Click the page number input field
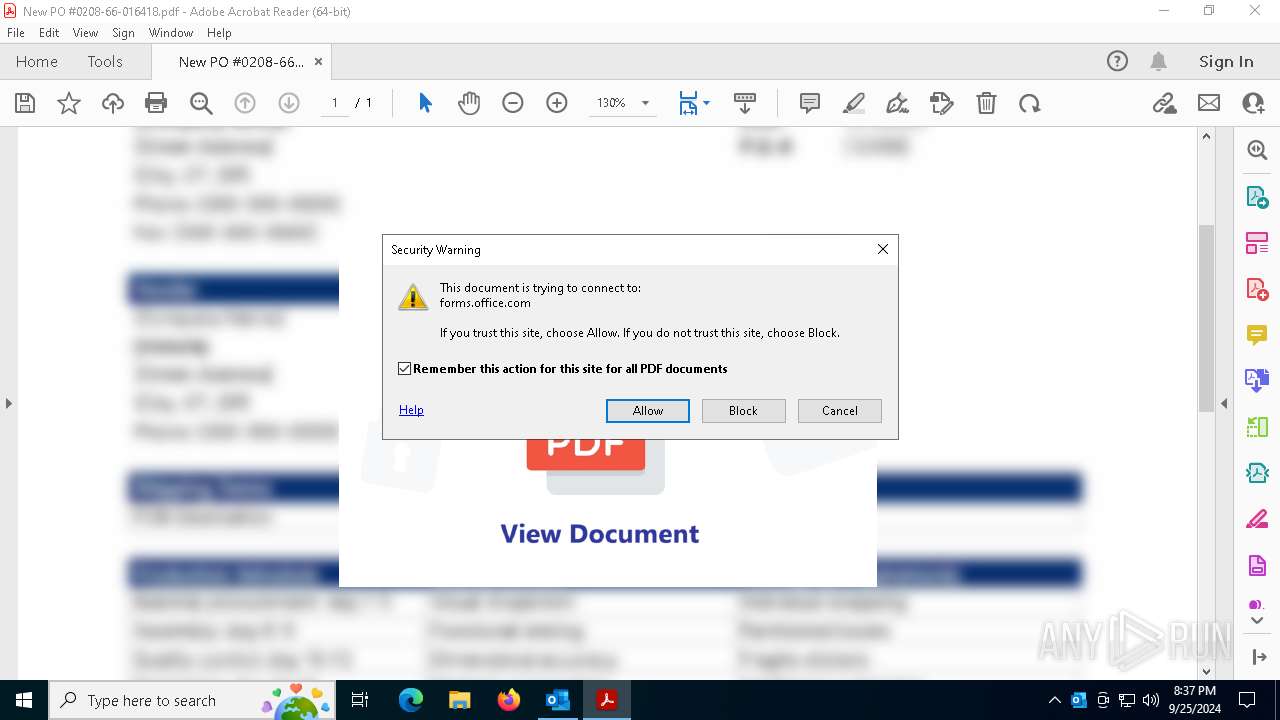This screenshot has height=720, width=1280. (334, 103)
